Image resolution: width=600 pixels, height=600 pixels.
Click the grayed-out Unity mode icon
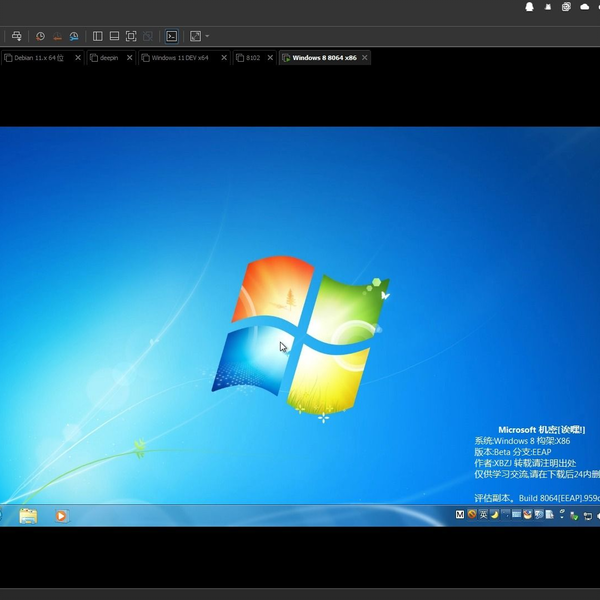click(x=148, y=36)
